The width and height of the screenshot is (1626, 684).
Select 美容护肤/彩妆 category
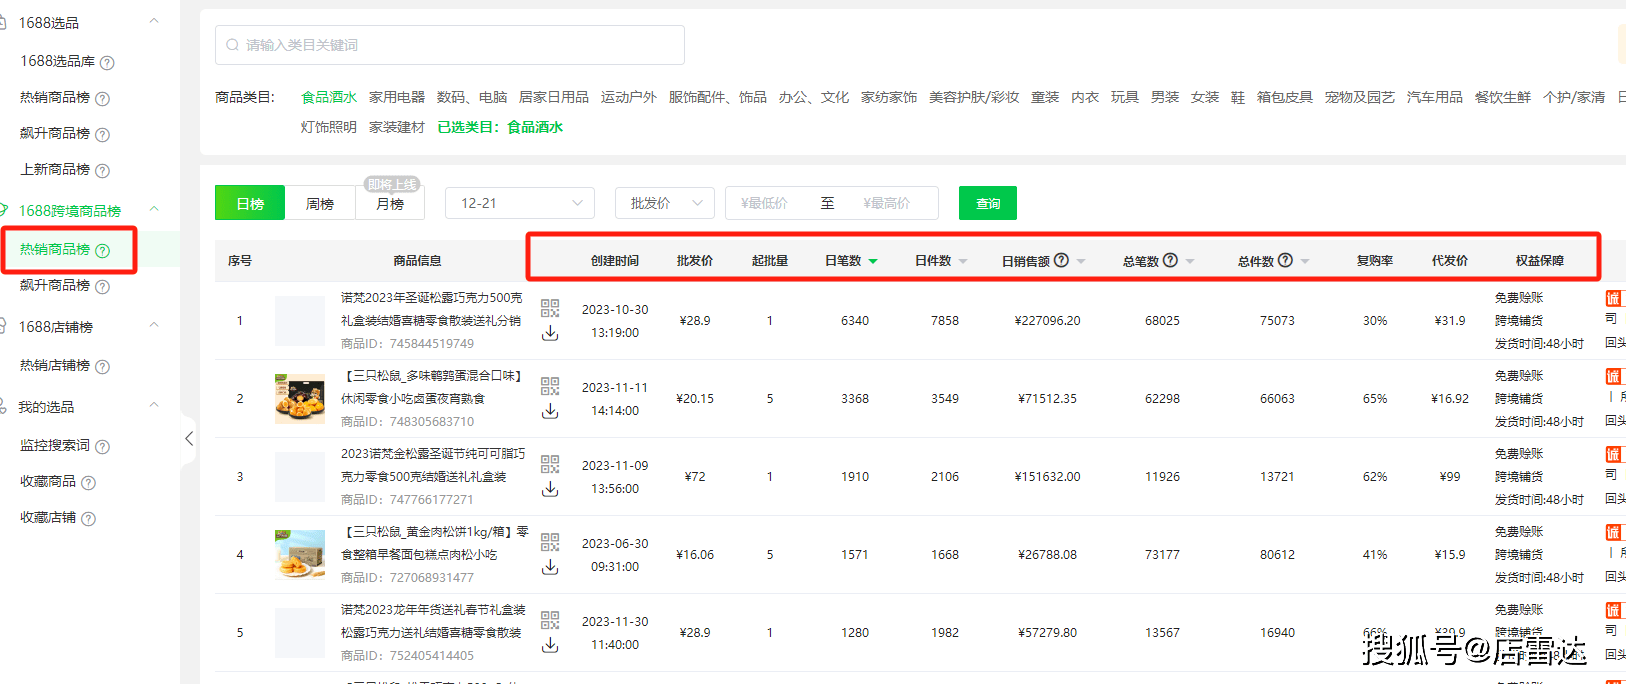tap(974, 97)
